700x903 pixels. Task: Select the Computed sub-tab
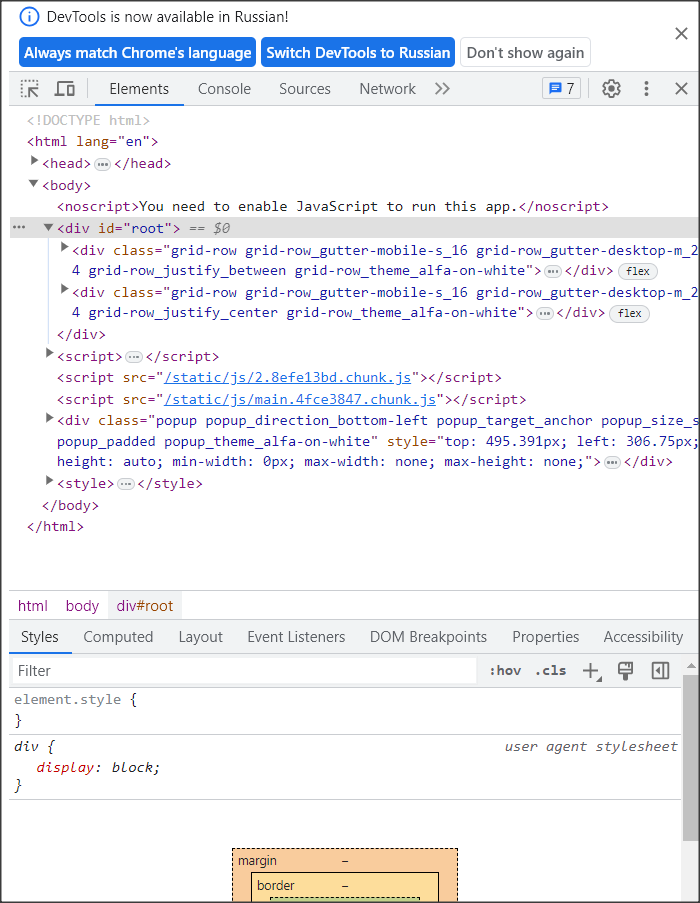118,637
